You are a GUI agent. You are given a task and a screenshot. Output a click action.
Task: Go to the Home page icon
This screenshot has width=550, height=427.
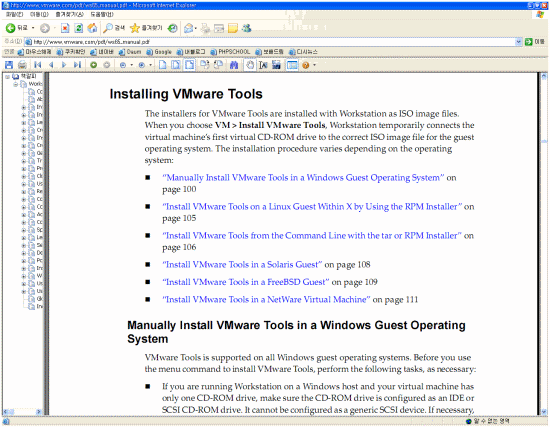[92, 28]
